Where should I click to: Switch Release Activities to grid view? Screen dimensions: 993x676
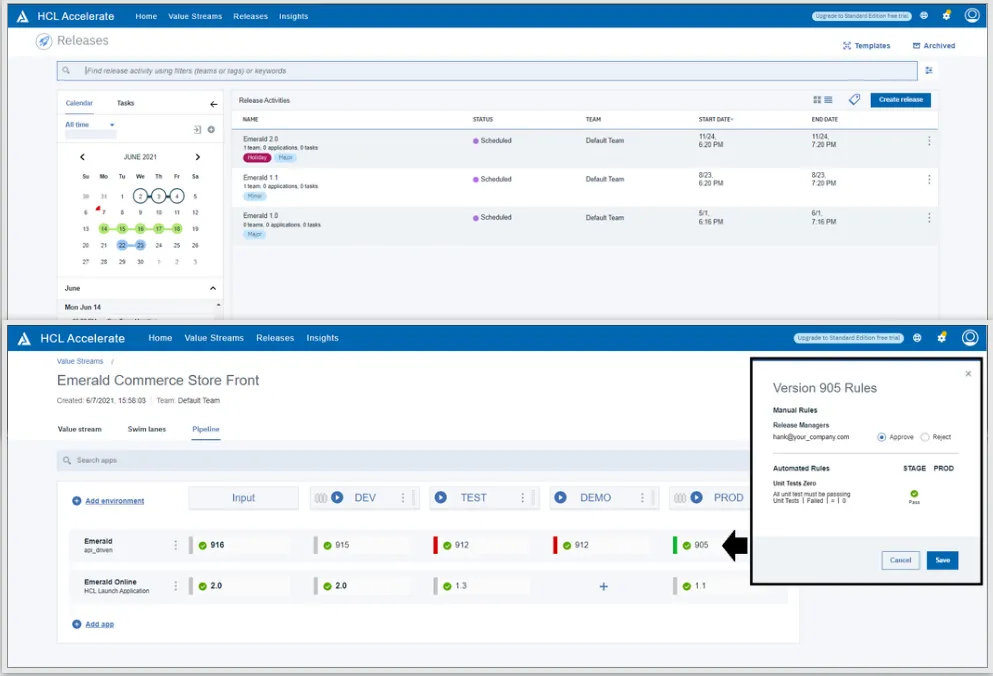(x=817, y=100)
